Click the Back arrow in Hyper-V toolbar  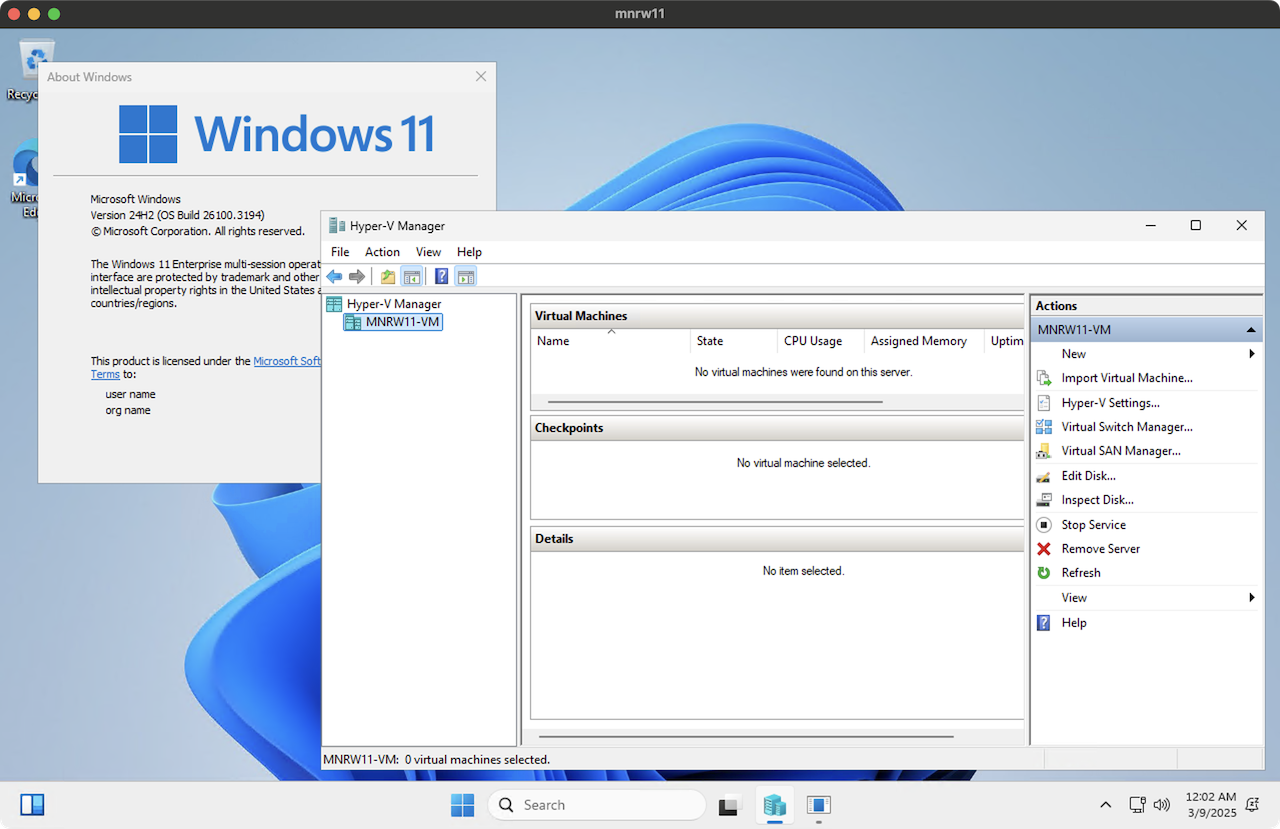pyautogui.click(x=334, y=276)
